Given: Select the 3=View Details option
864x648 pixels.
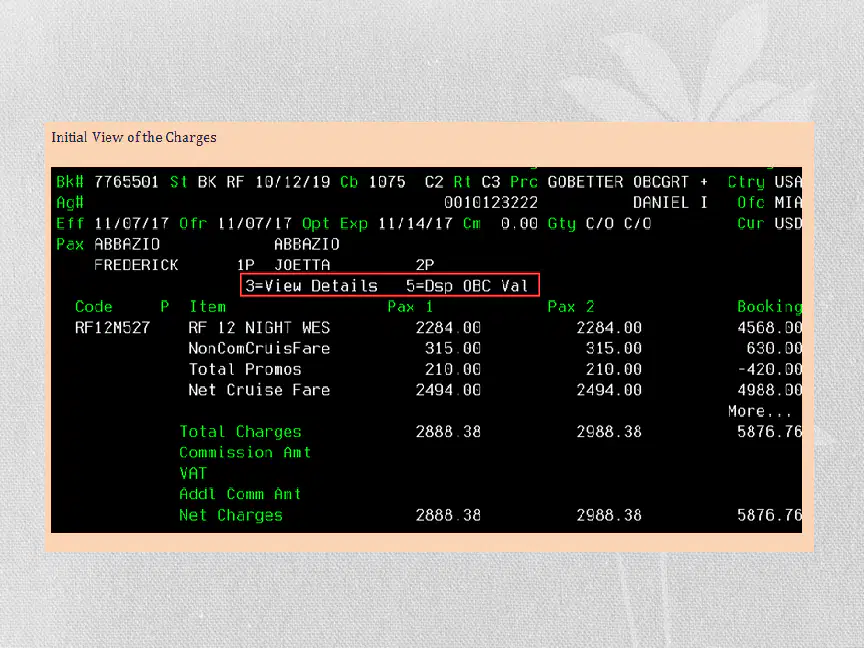Looking at the screenshot, I should (311, 286).
